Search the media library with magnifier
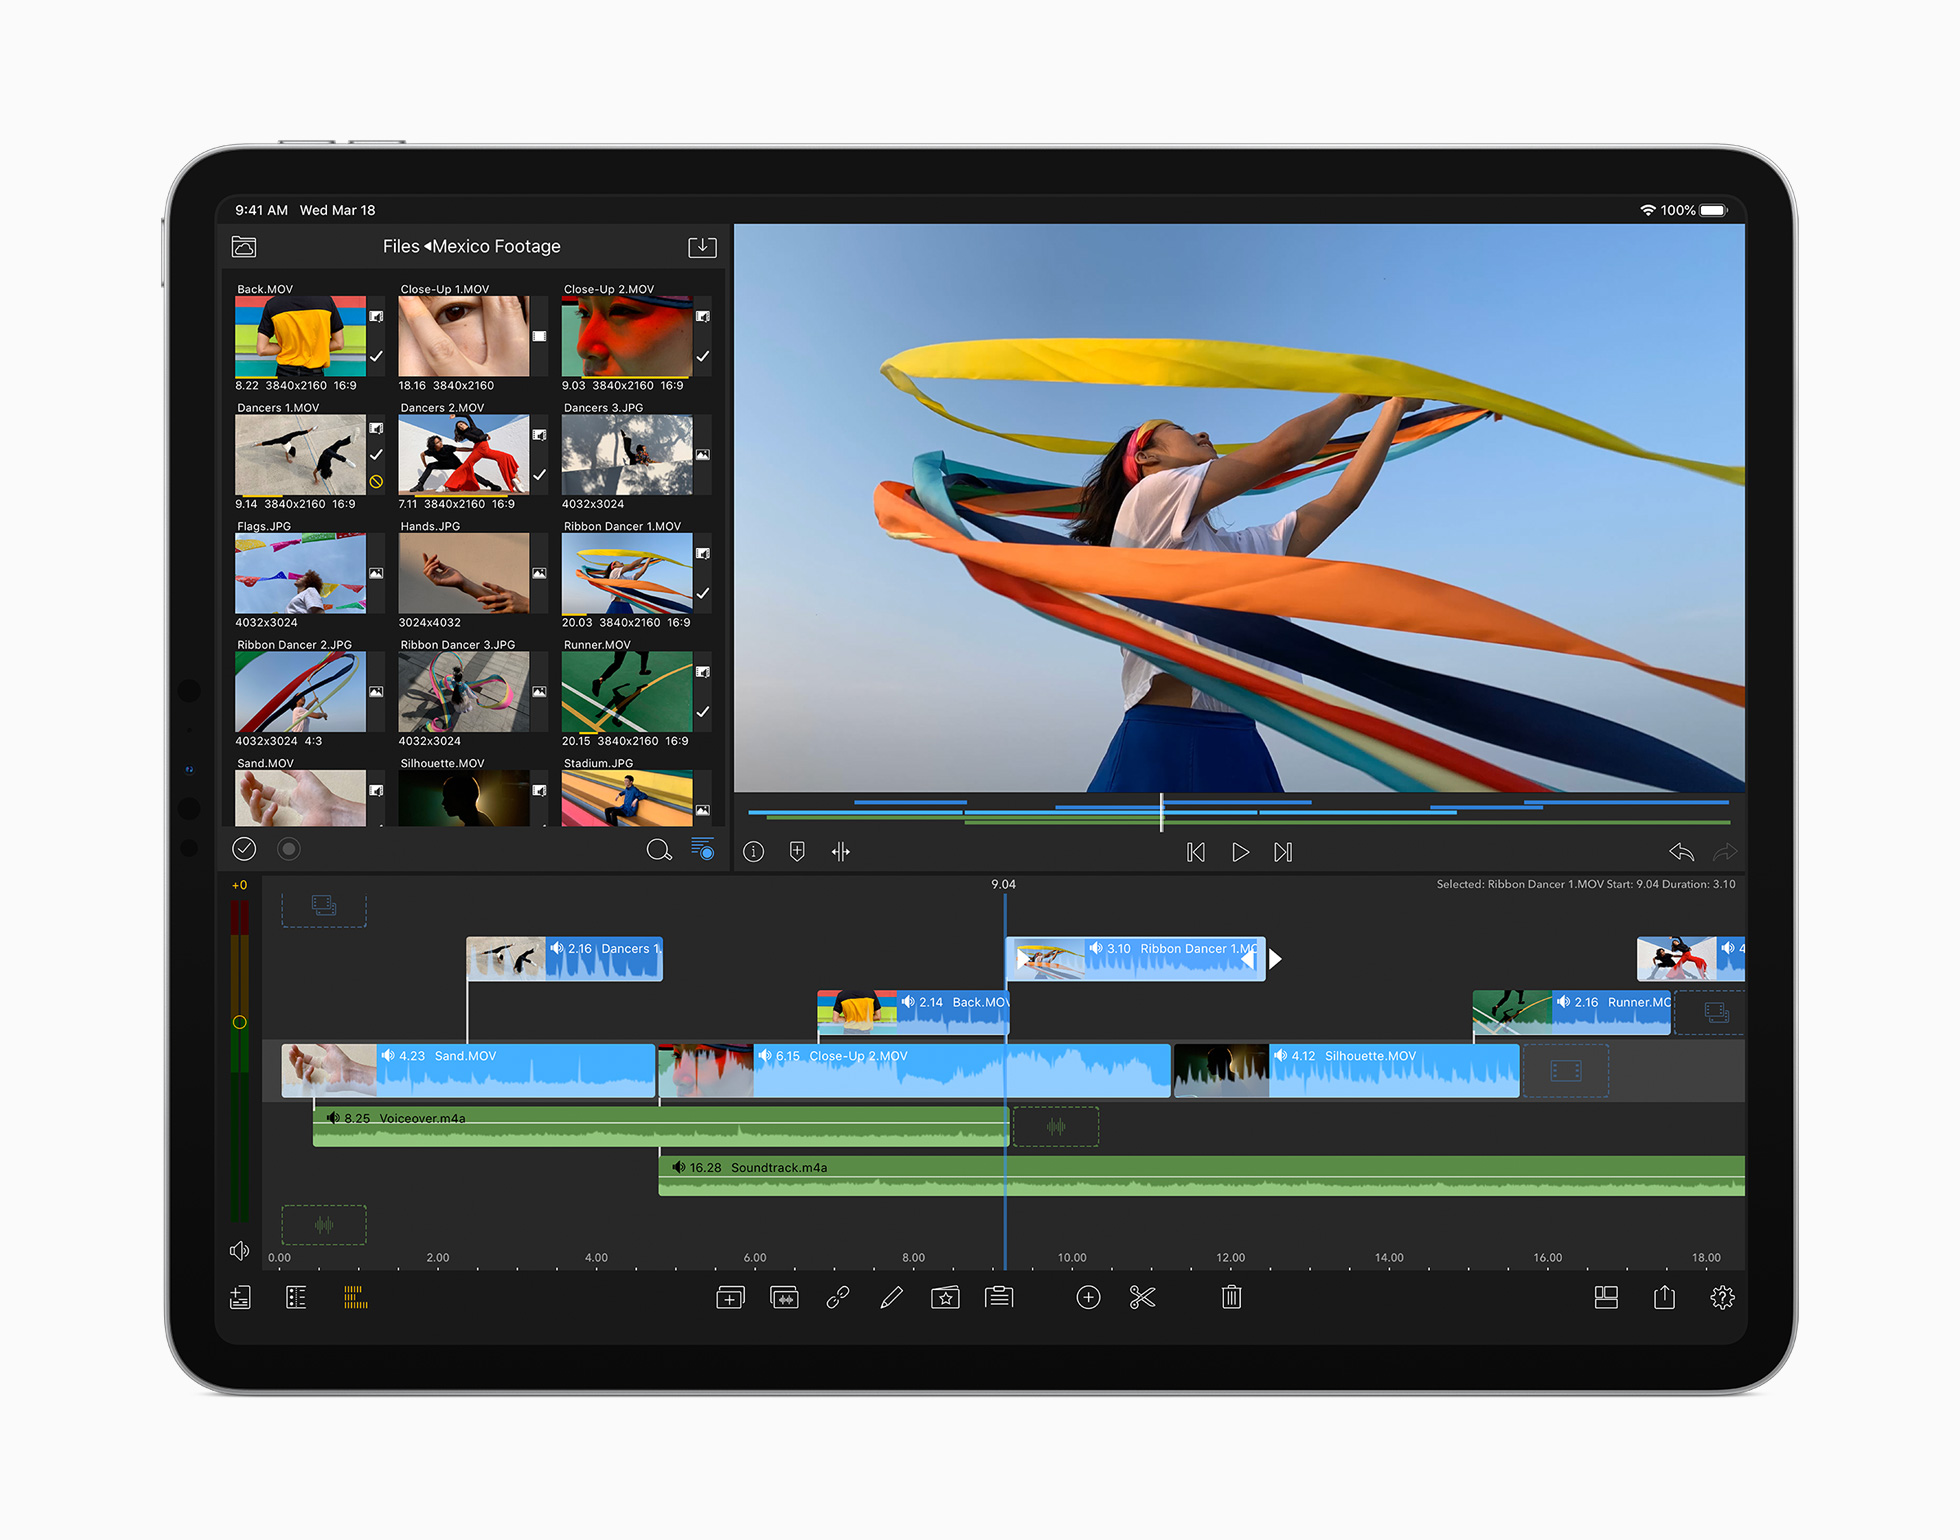Image resolution: width=1960 pixels, height=1540 pixels. pyautogui.click(x=660, y=849)
